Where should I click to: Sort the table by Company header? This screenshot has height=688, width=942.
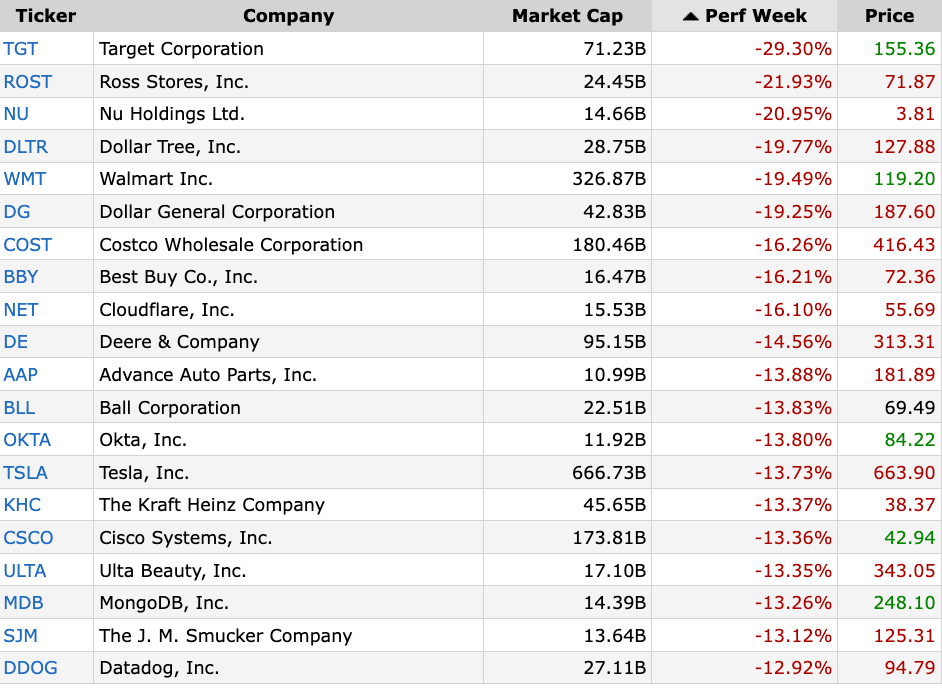(x=288, y=16)
